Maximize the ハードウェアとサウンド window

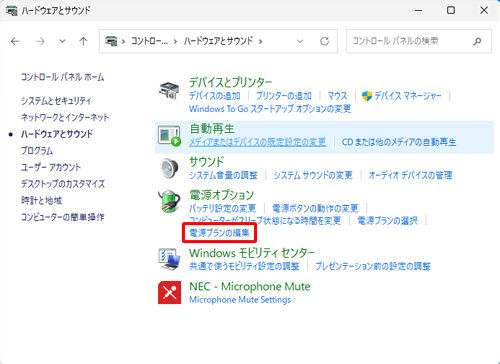451,10
